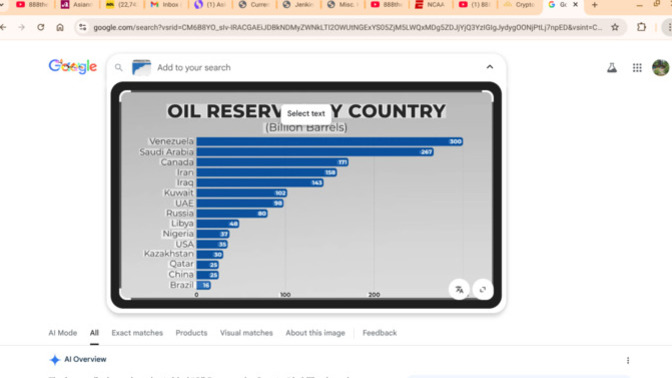Click the Kazakhstan label in chart
672x378 pixels.
168,254
